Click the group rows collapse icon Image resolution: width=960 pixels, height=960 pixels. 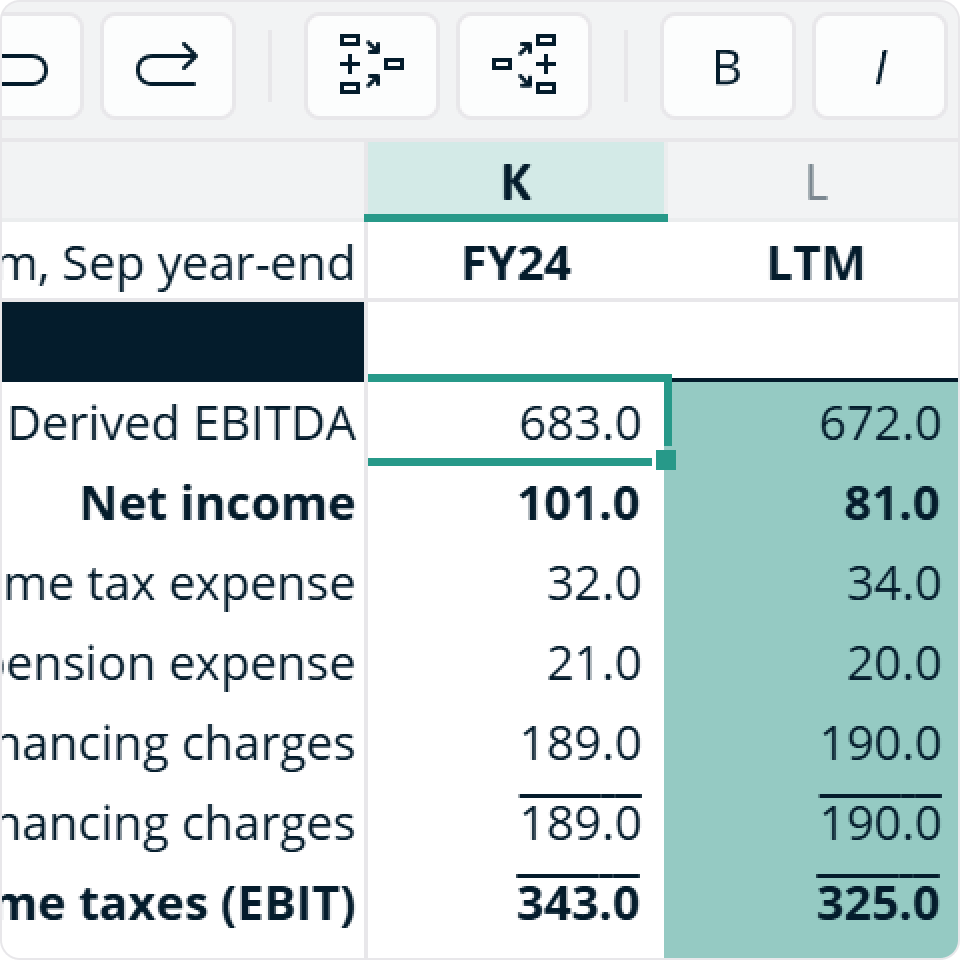point(372,66)
